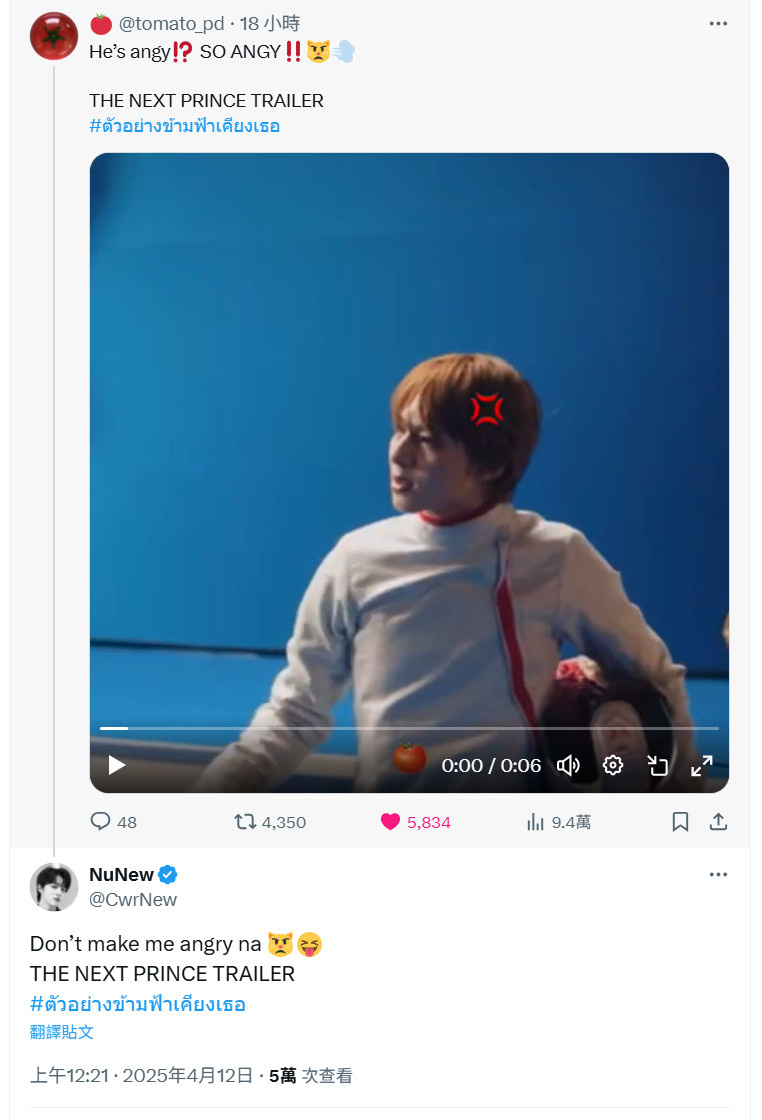
Task: Repost the tweet with 4,350 reposts
Action: [x=270, y=821]
